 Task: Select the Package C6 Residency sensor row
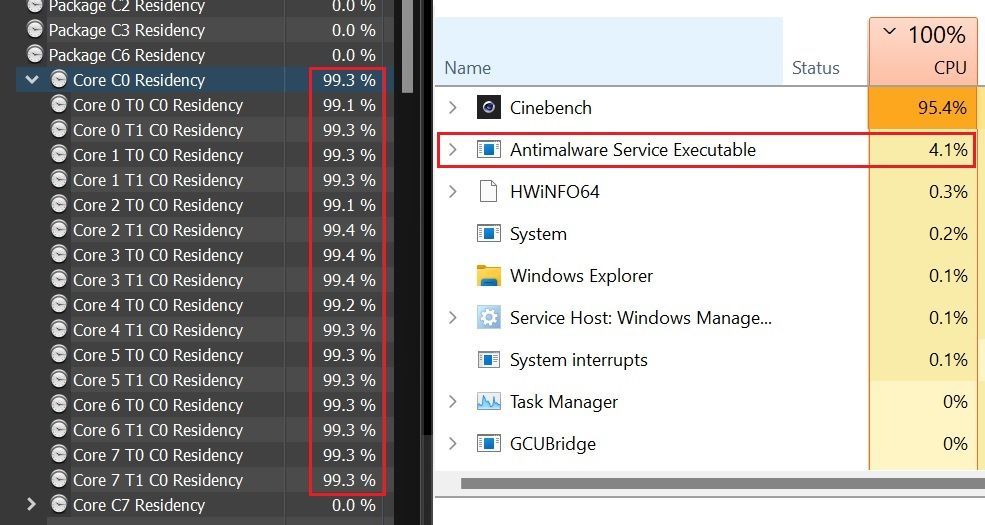pos(126,55)
